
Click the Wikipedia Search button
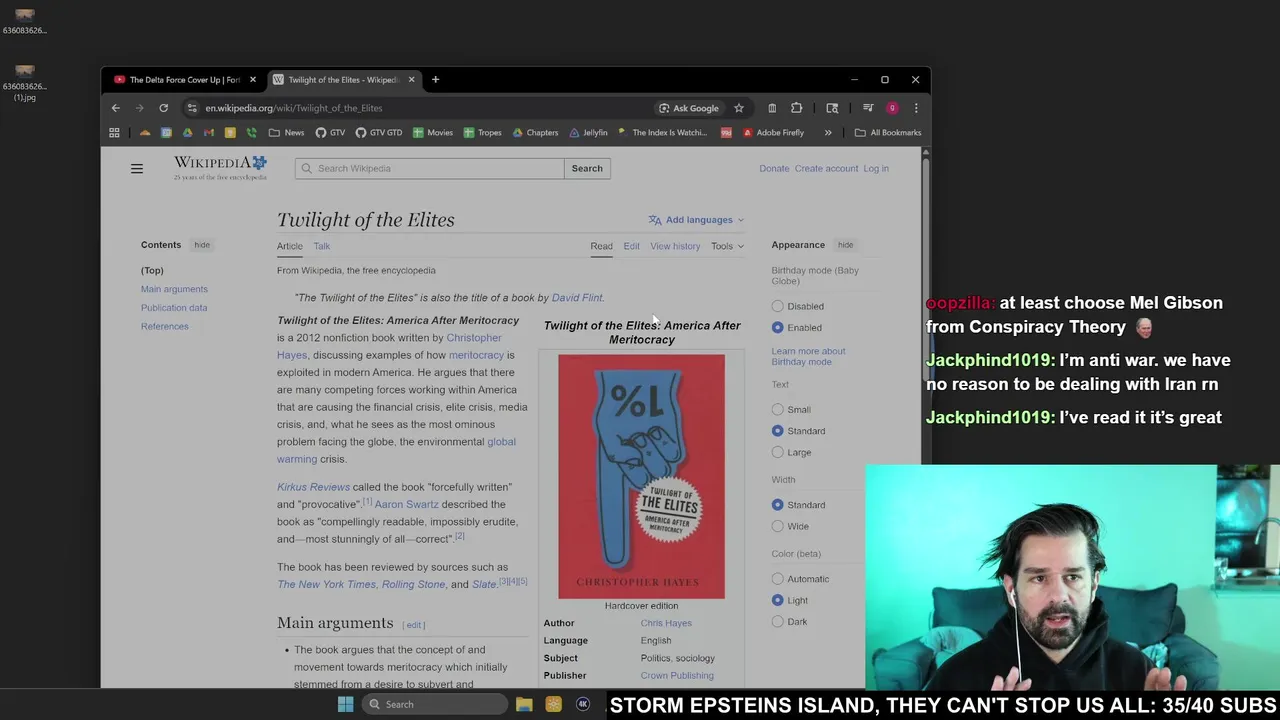[587, 168]
